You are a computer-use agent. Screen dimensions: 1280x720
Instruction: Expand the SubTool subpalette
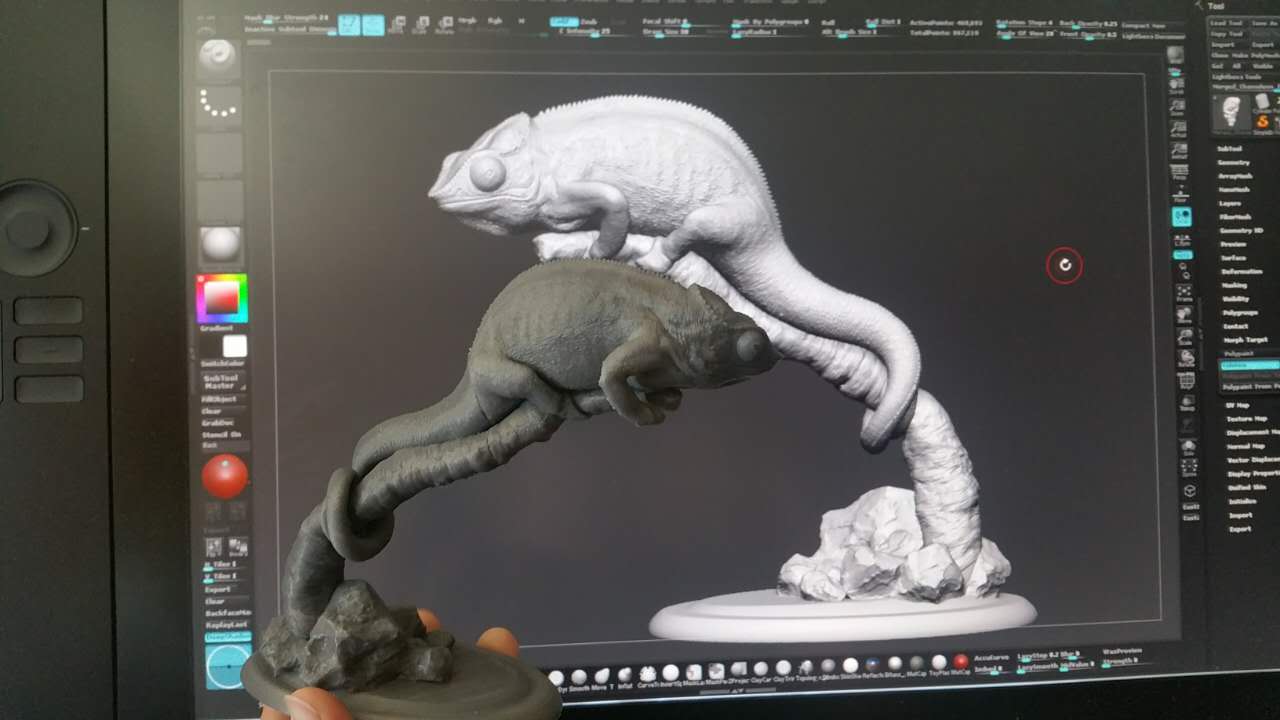point(1229,148)
